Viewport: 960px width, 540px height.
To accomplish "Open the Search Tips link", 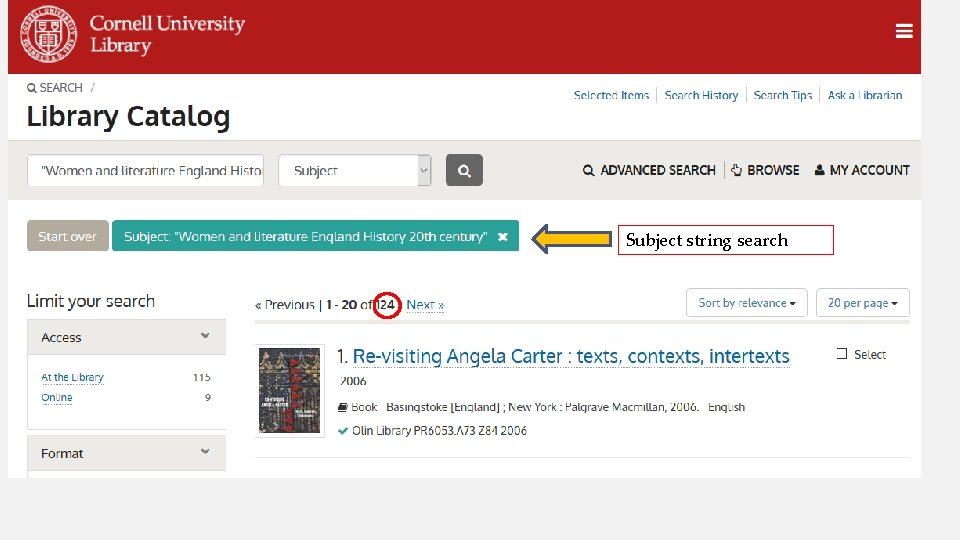I will [782, 96].
